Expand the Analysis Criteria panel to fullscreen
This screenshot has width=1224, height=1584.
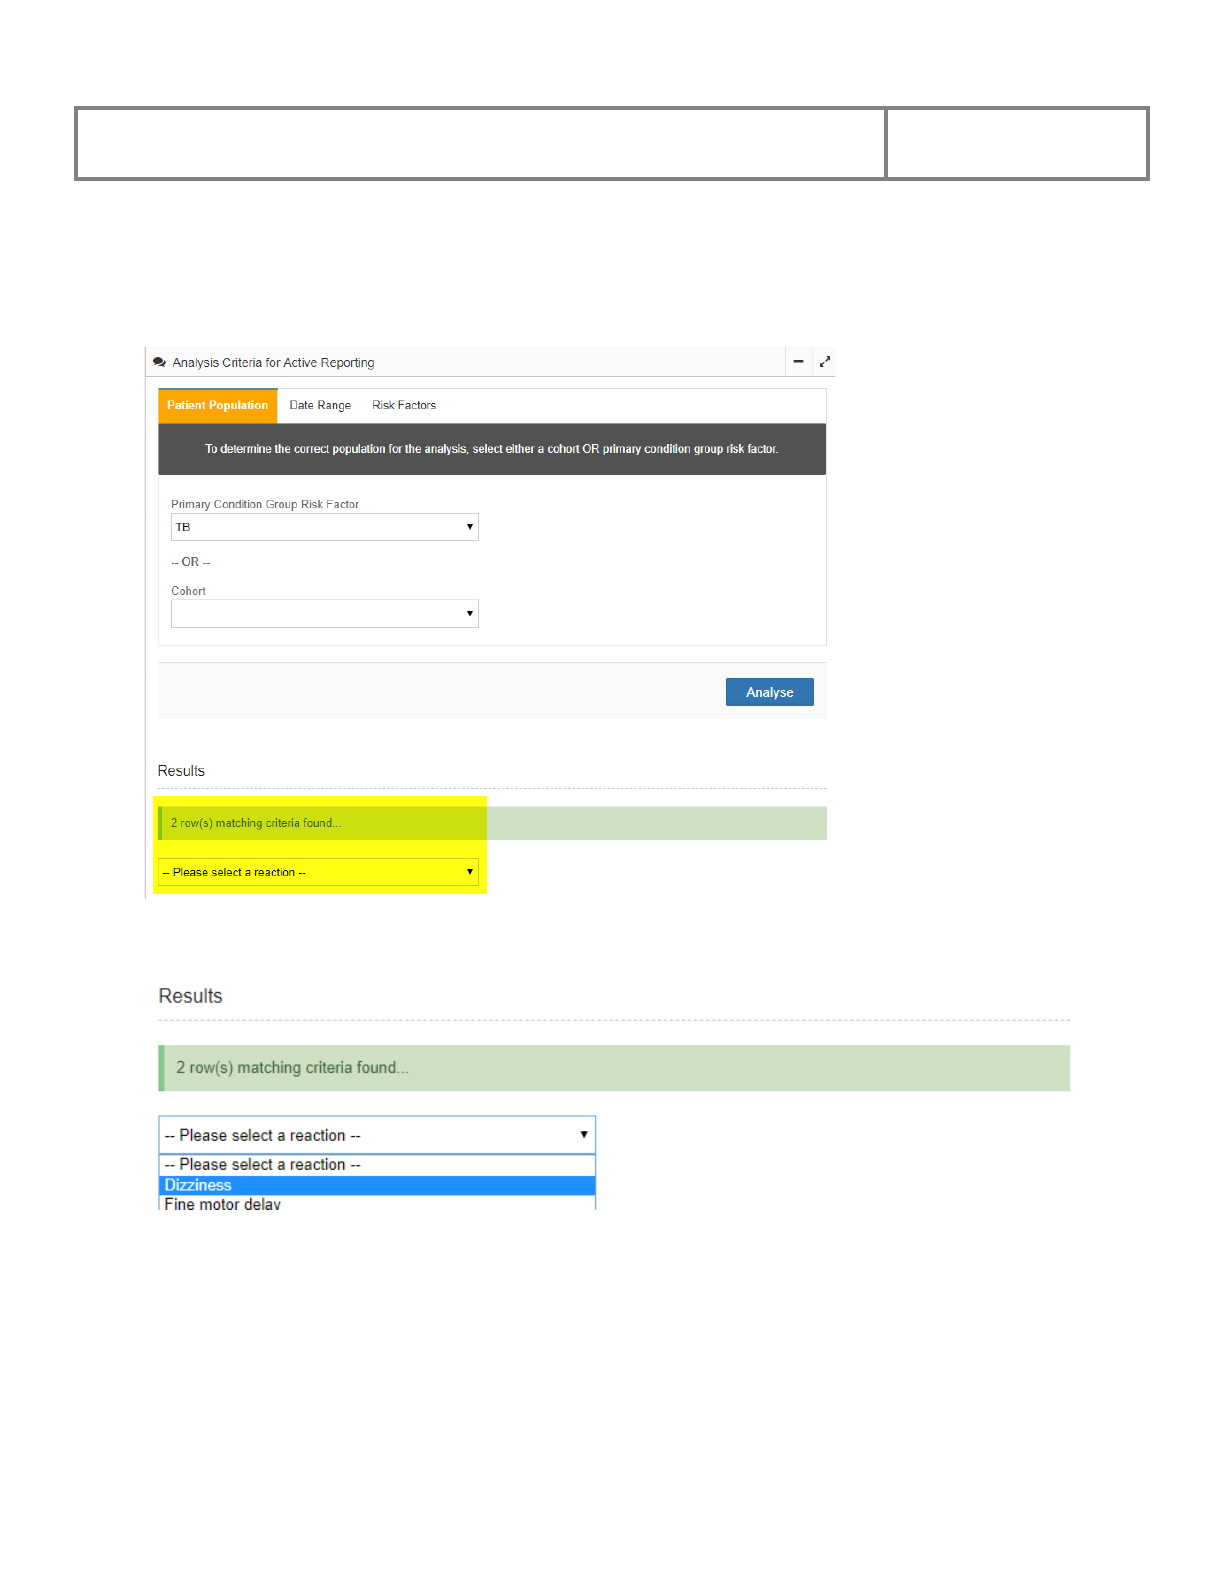825,362
